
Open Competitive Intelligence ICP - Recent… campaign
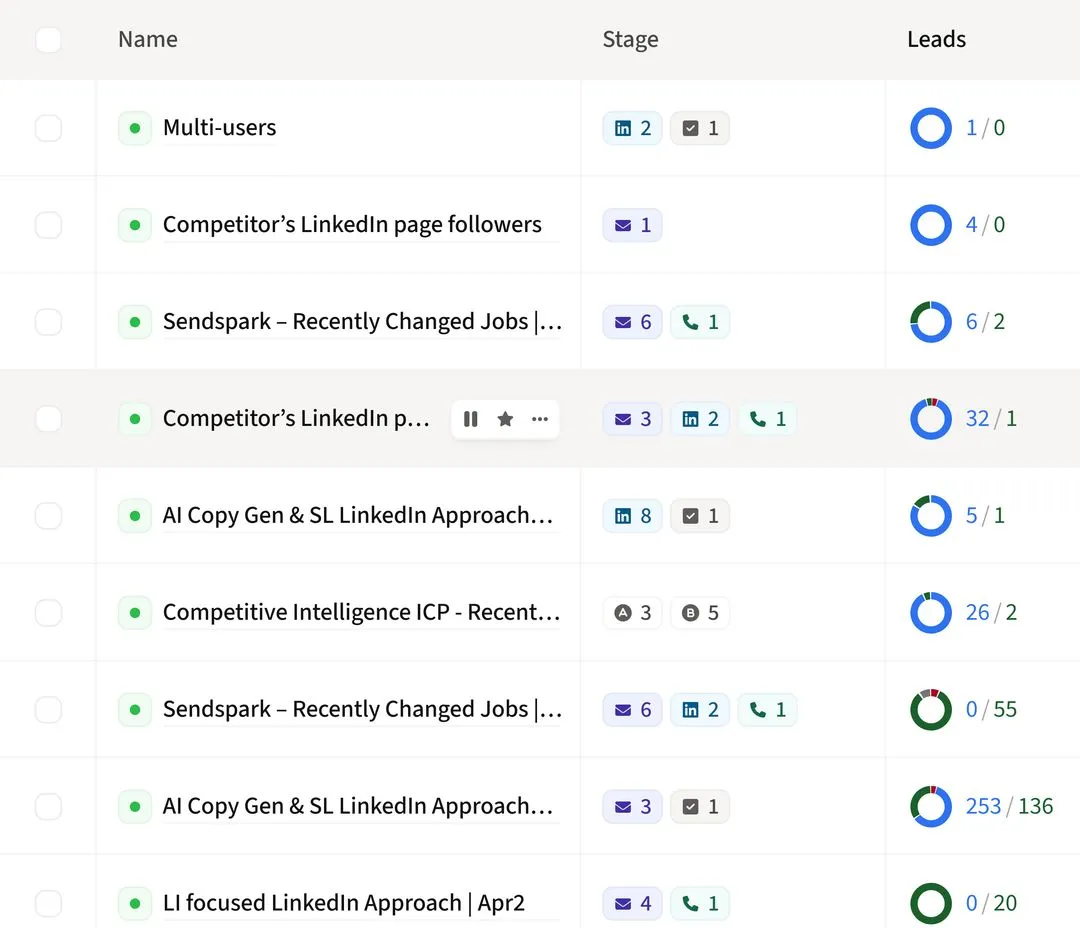362,612
